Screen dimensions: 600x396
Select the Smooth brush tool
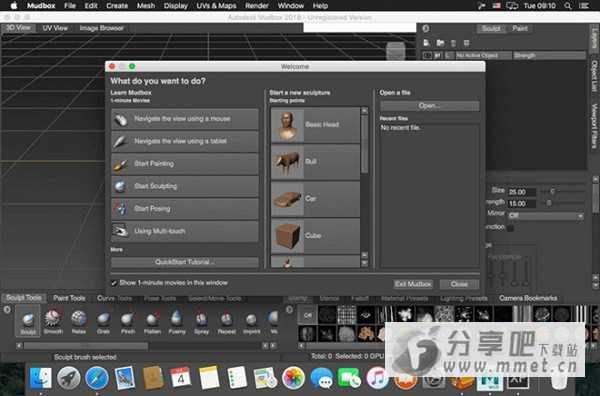(x=53, y=321)
